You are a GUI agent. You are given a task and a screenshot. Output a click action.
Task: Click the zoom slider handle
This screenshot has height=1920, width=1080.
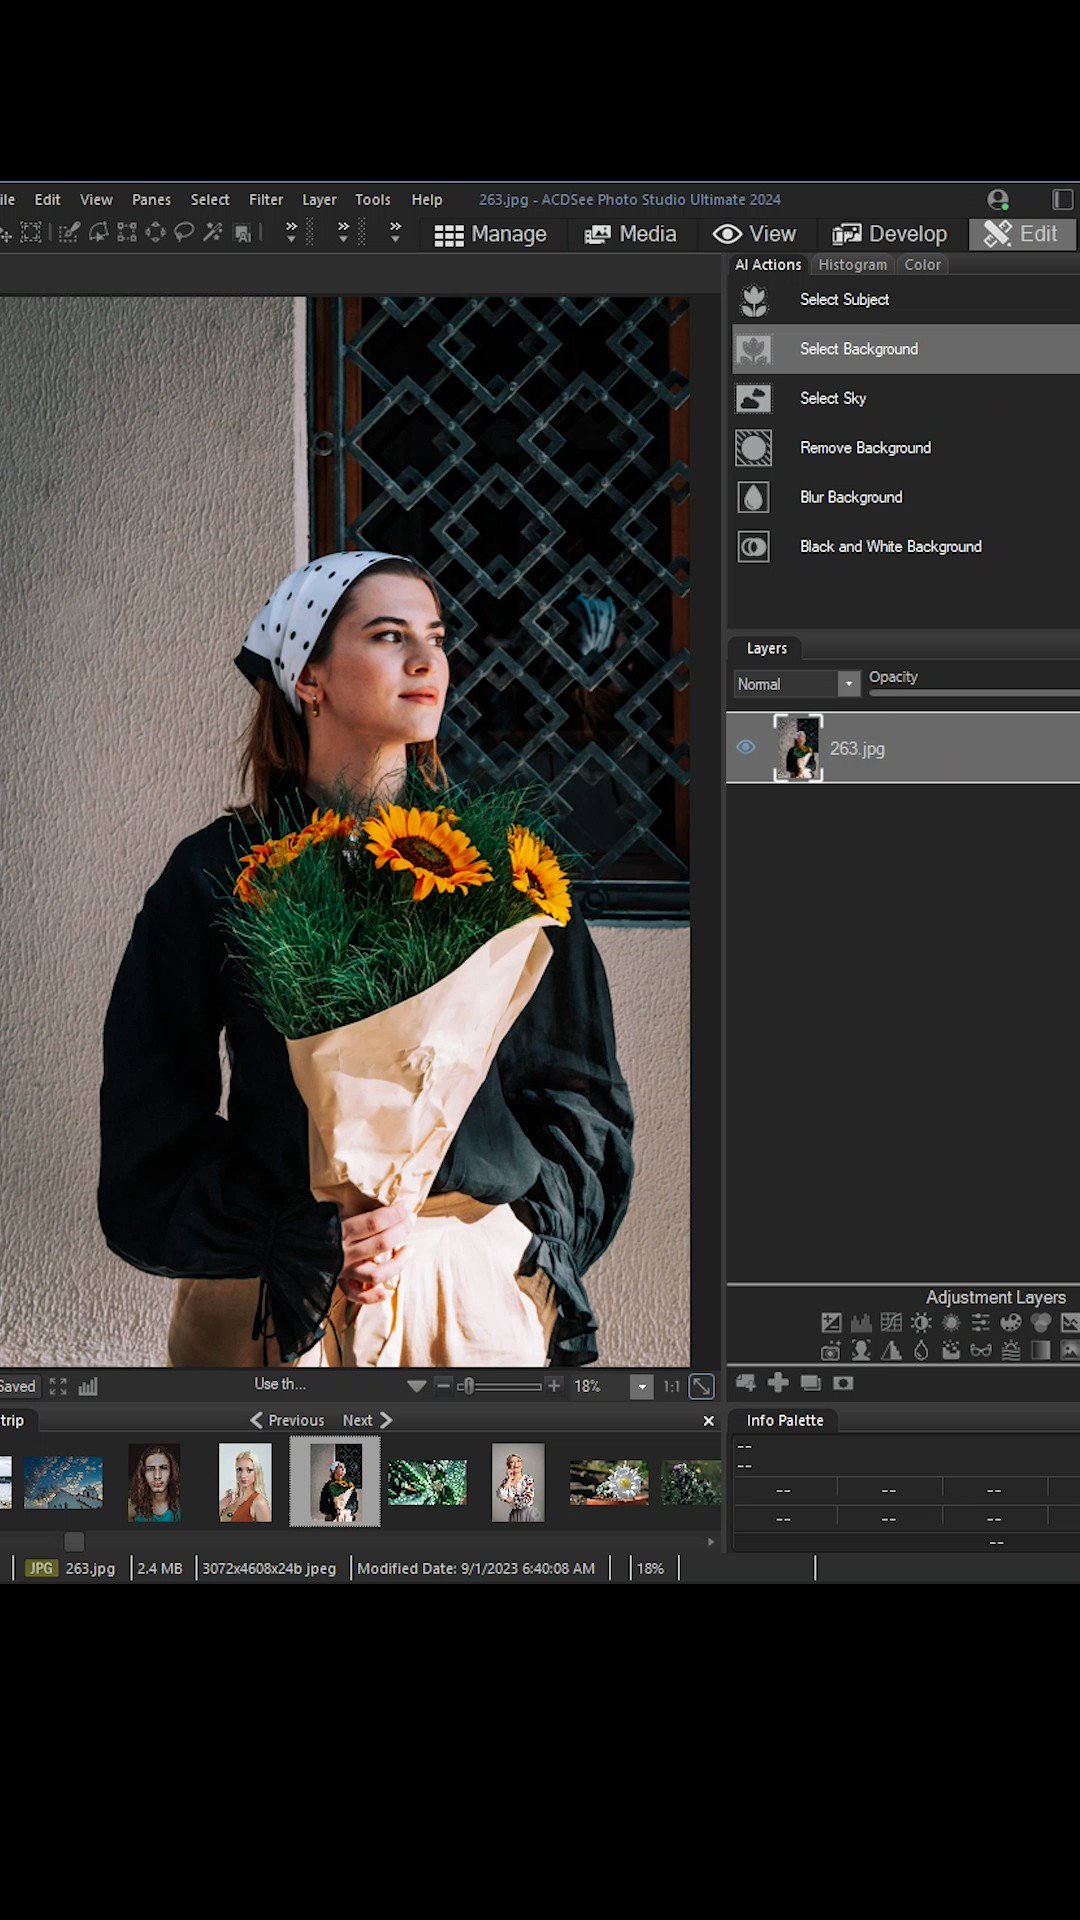[466, 1386]
